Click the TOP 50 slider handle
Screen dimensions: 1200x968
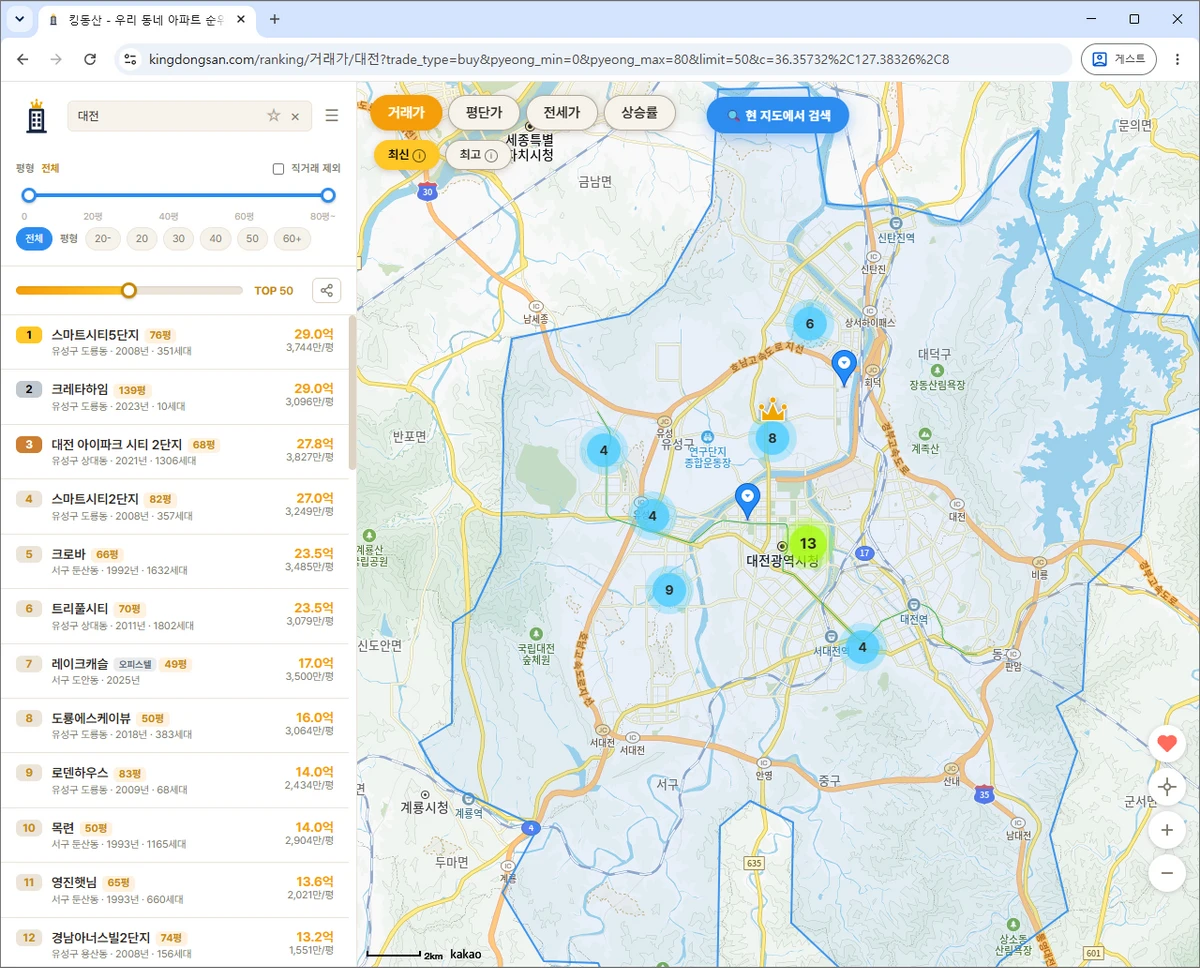pyautogui.click(x=128, y=291)
